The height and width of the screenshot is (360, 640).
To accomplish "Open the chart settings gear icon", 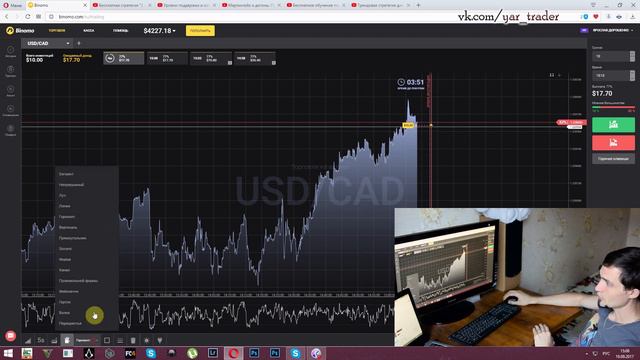I will [x=147, y=340].
